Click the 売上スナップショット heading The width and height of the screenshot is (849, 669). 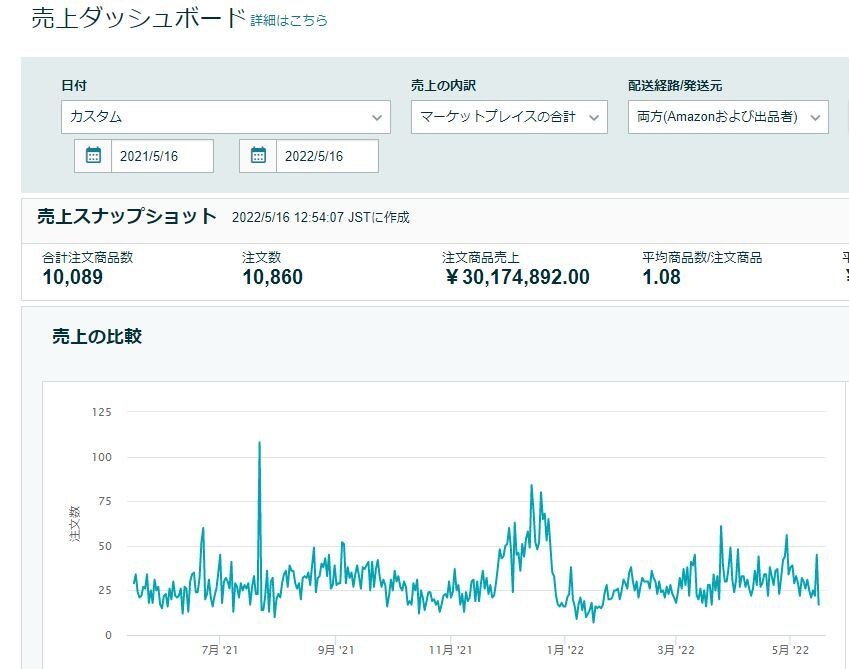pyautogui.click(x=127, y=217)
